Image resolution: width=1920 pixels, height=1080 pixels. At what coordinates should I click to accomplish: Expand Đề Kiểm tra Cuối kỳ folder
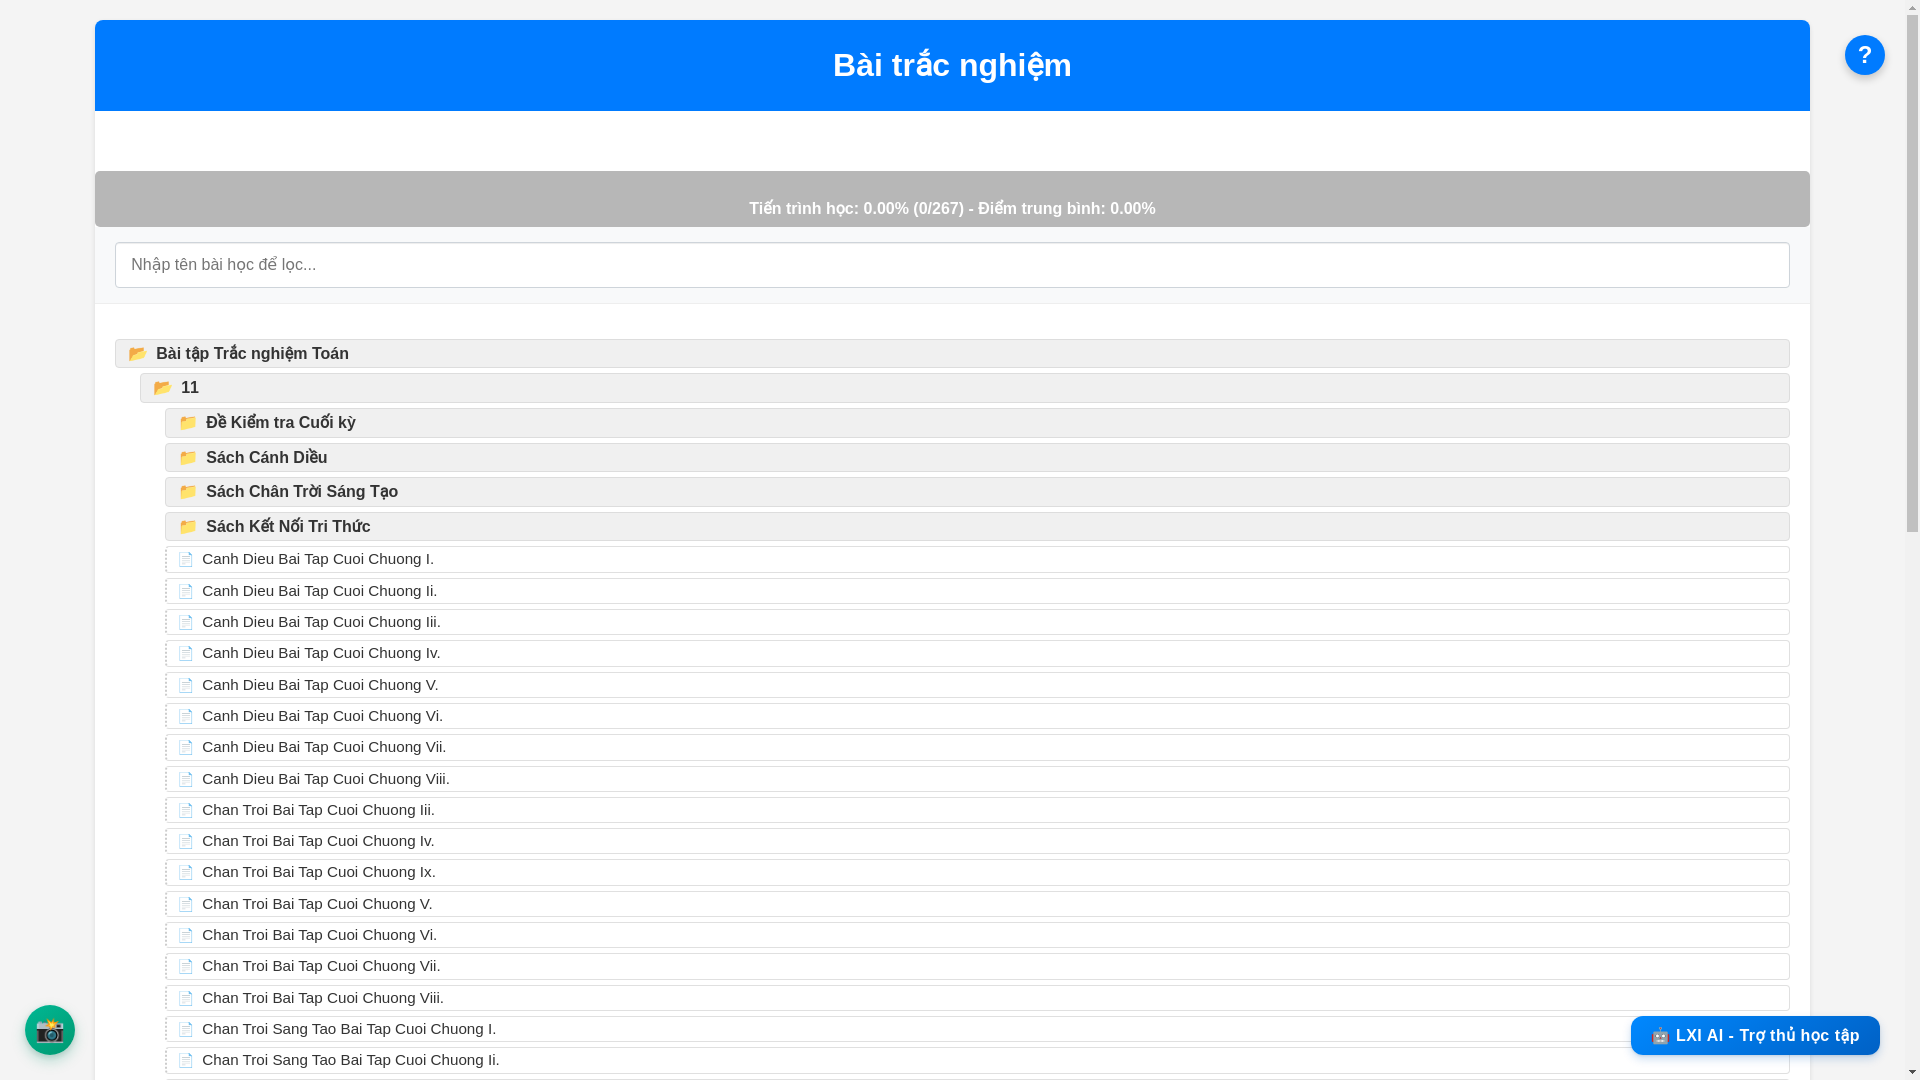(977, 423)
